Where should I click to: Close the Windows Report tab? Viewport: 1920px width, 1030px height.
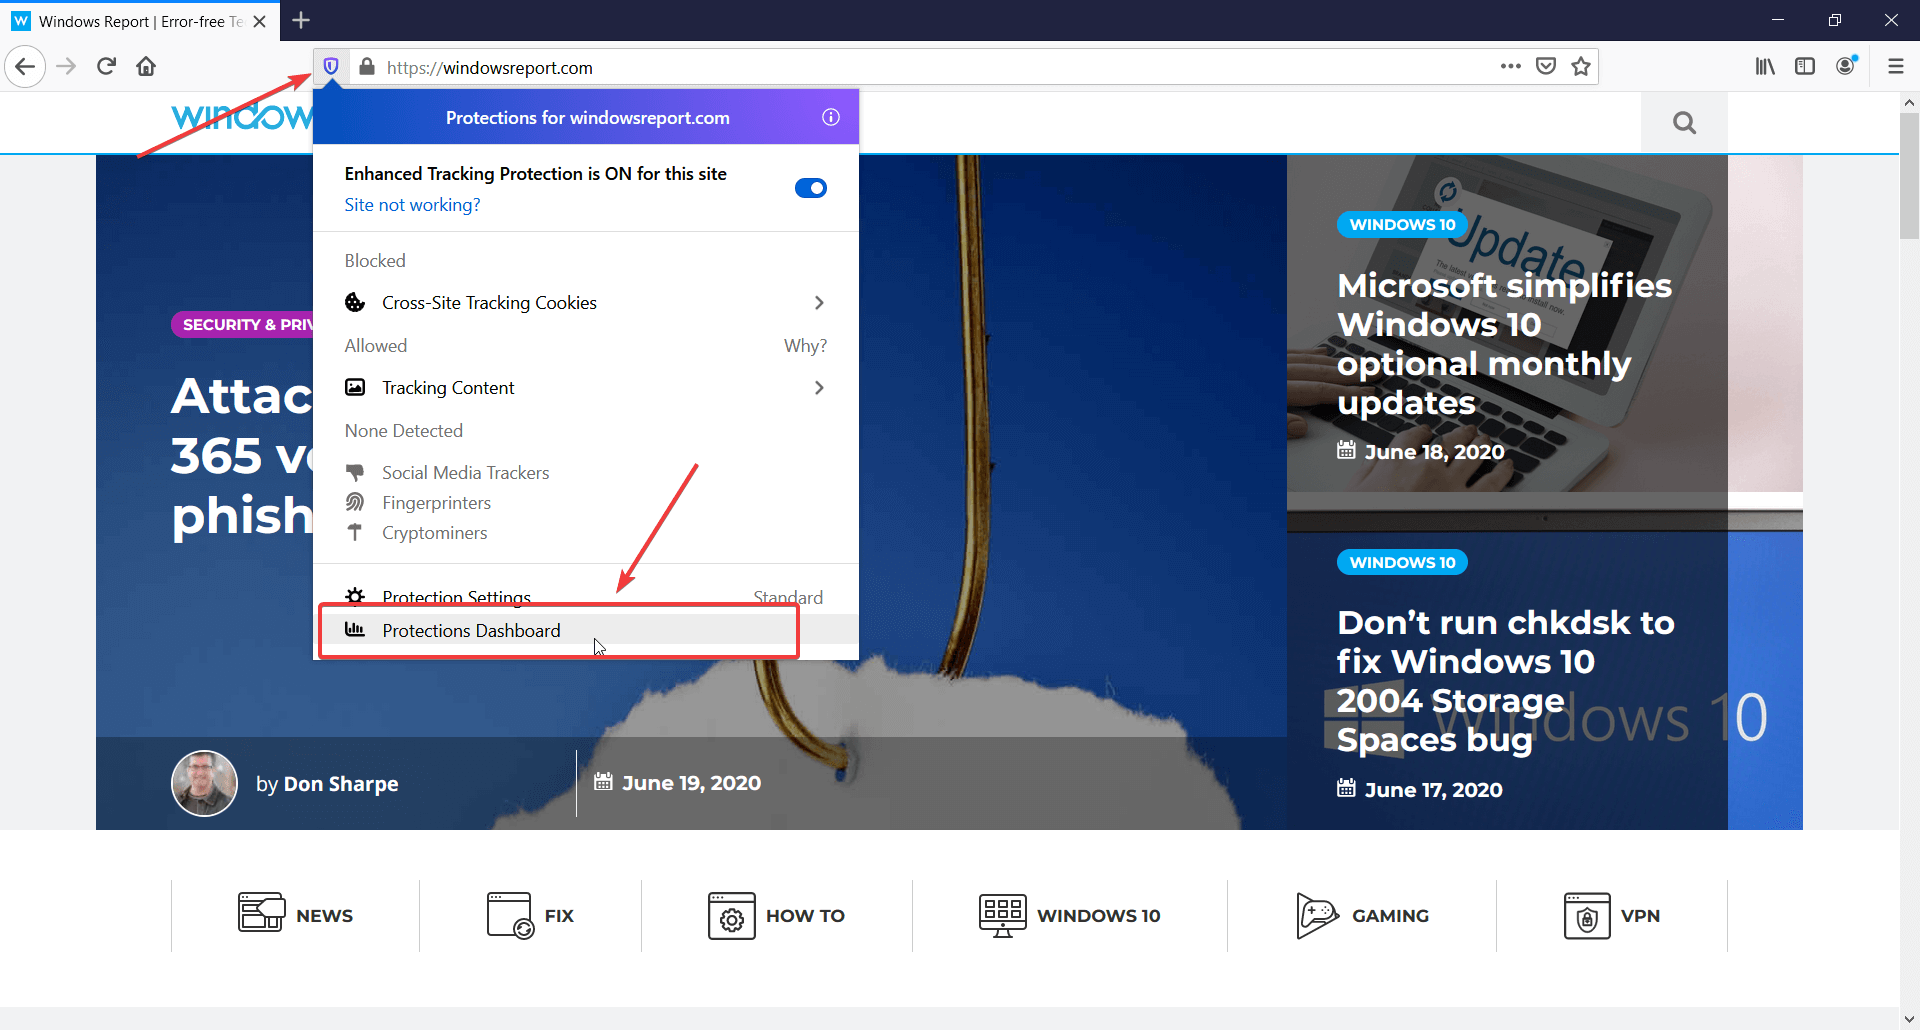[x=260, y=21]
